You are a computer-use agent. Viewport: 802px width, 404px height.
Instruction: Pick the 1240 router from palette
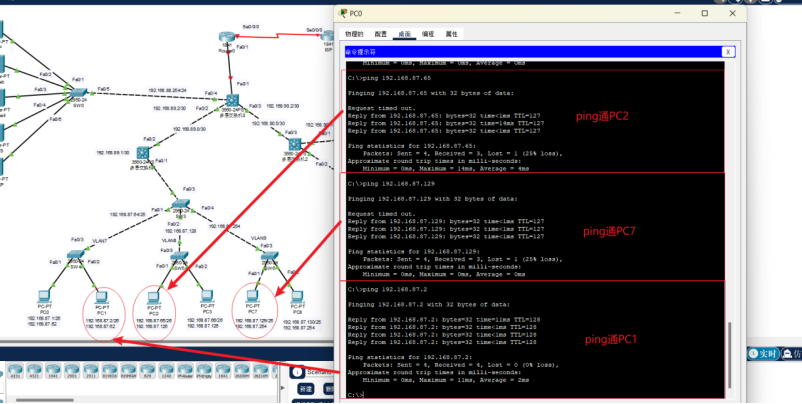point(166,369)
